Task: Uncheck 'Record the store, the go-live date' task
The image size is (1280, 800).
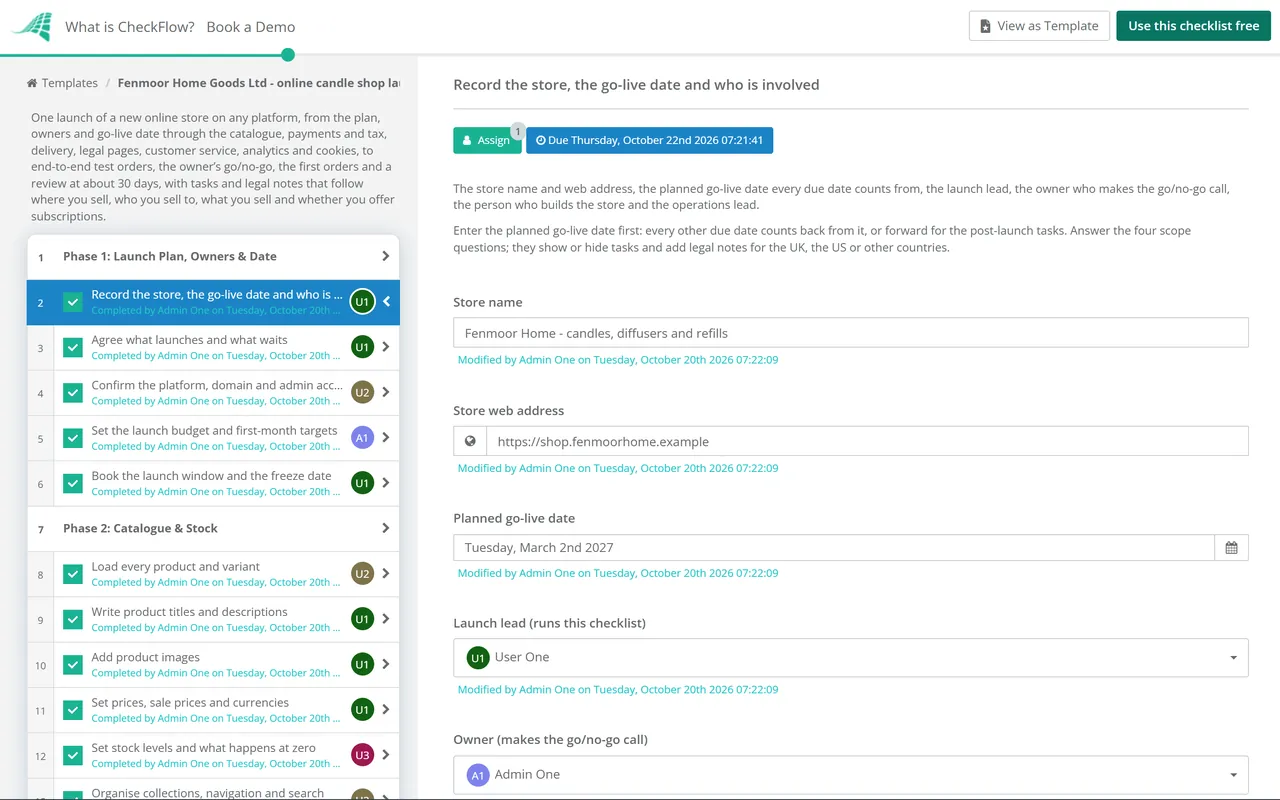Action: pos(73,302)
